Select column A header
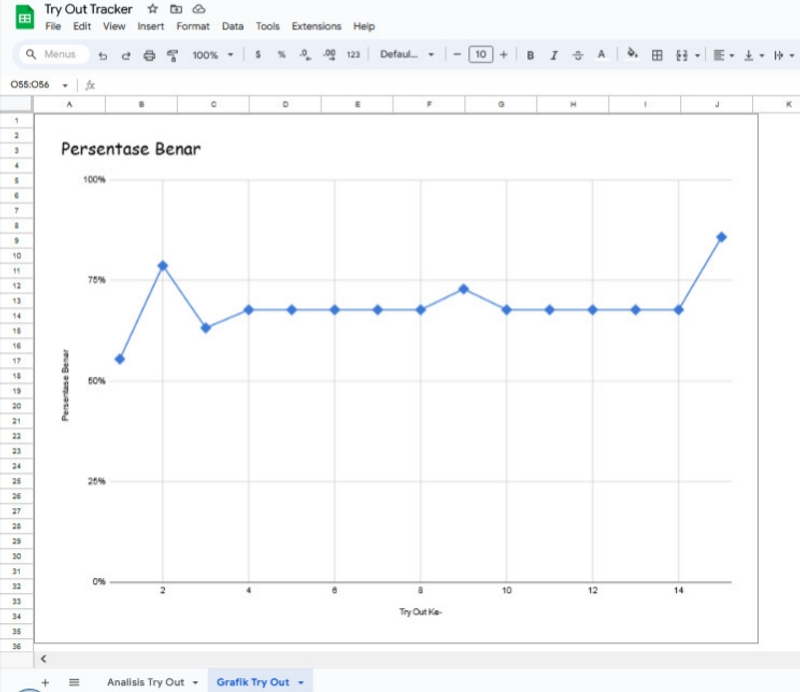The image size is (800, 692). [x=69, y=104]
